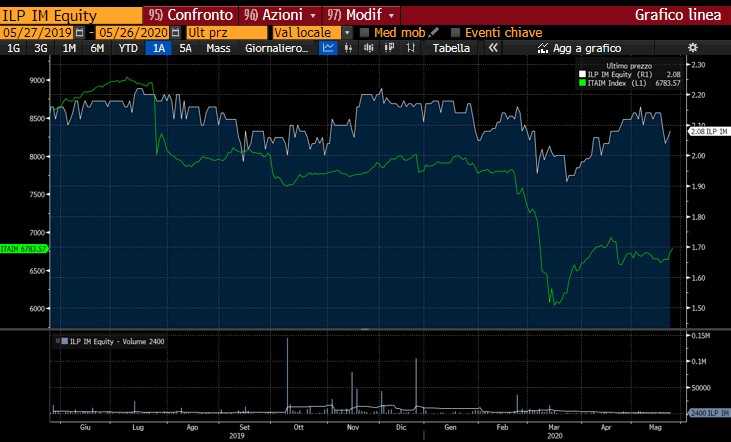
Task: Select the 1G time range
Action: pos(14,48)
